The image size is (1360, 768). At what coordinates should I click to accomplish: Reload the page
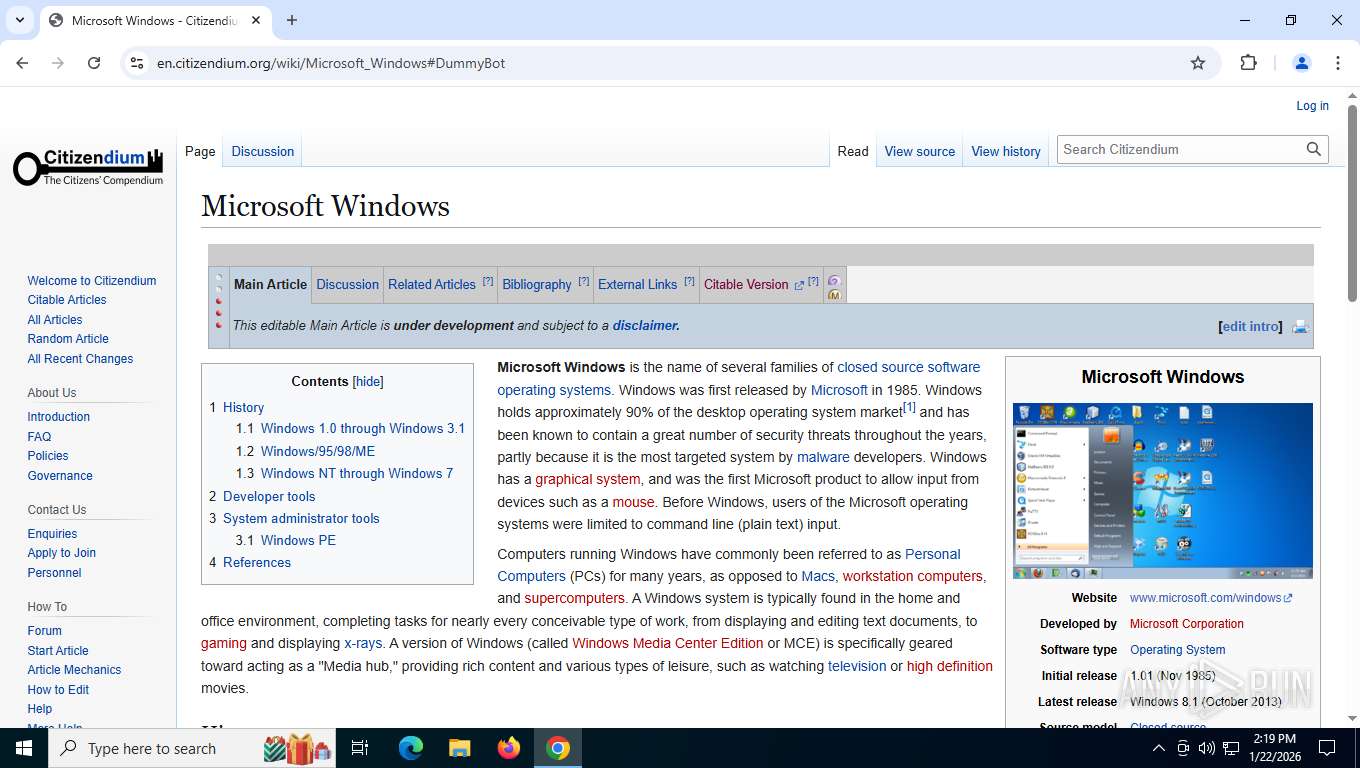[x=94, y=63]
